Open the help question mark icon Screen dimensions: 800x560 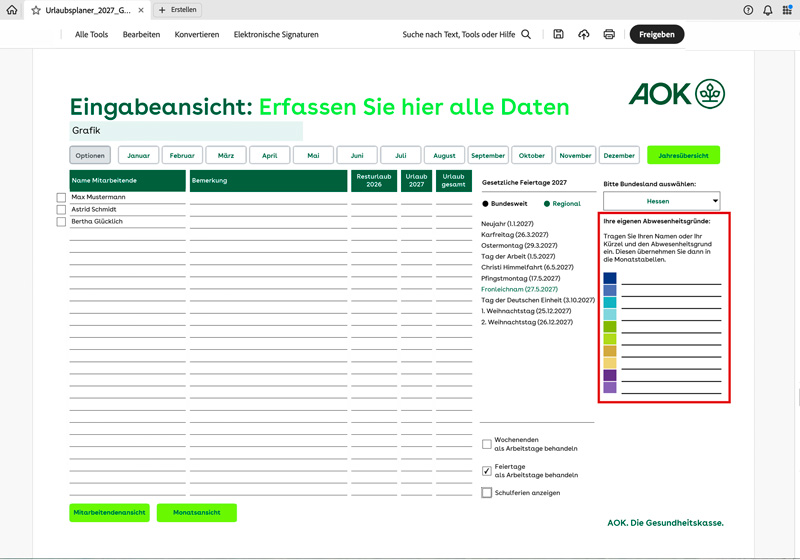748,10
